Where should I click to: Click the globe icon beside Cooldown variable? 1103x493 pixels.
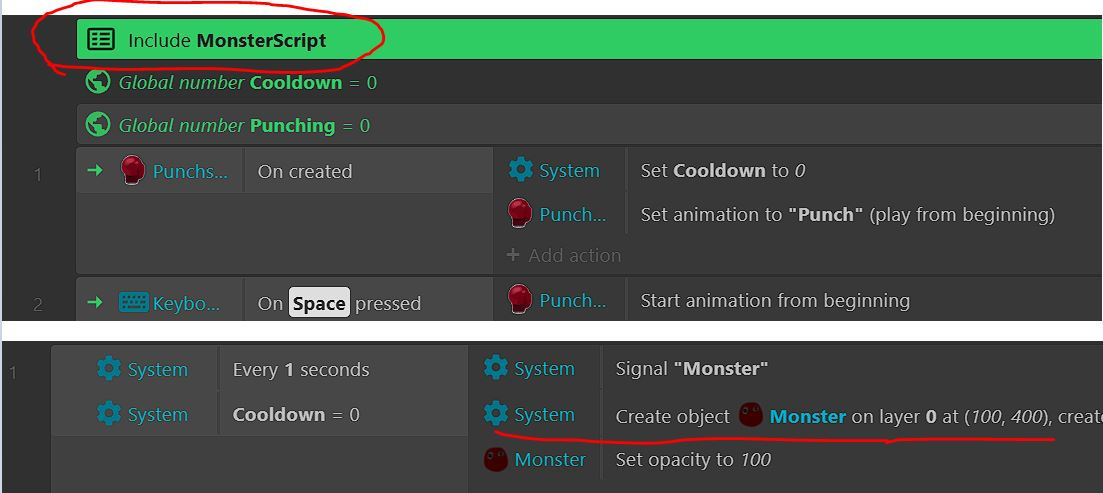pyautogui.click(x=98, y=82)
